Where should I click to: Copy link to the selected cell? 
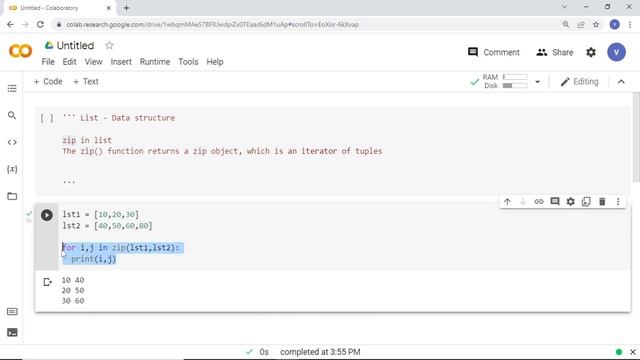point(539,202)
